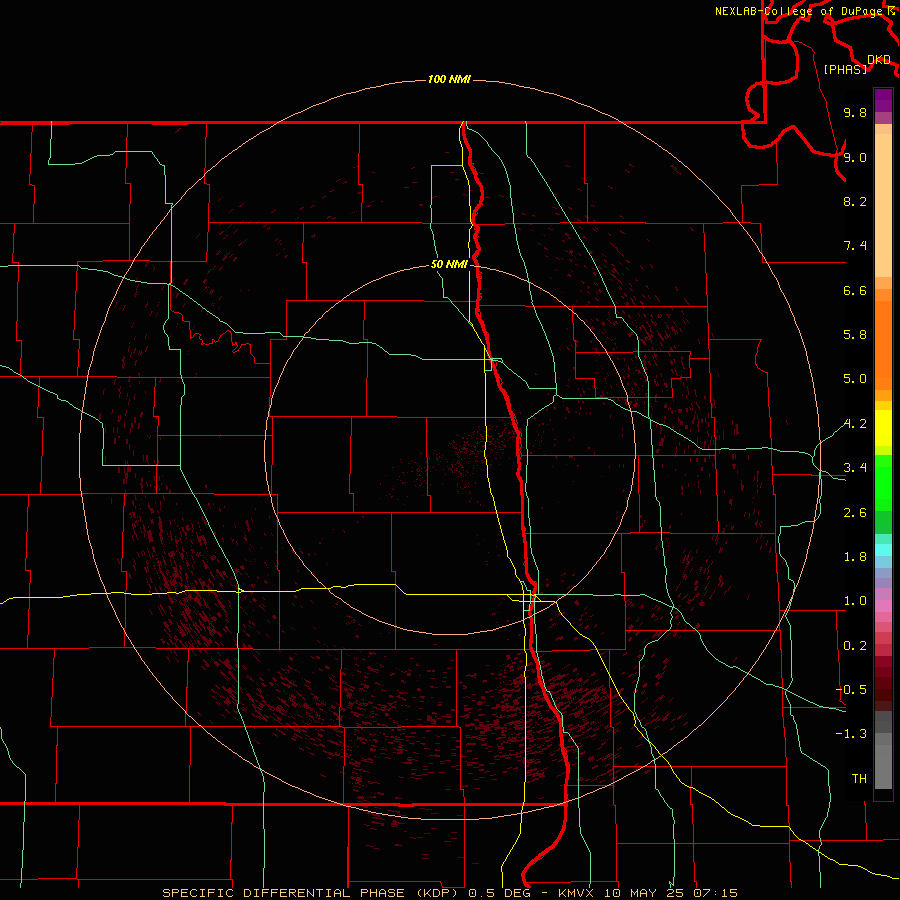Click the 2.6 value on the color scale
The width and height of the screenshot is (900, 900).
pos(855,513)
